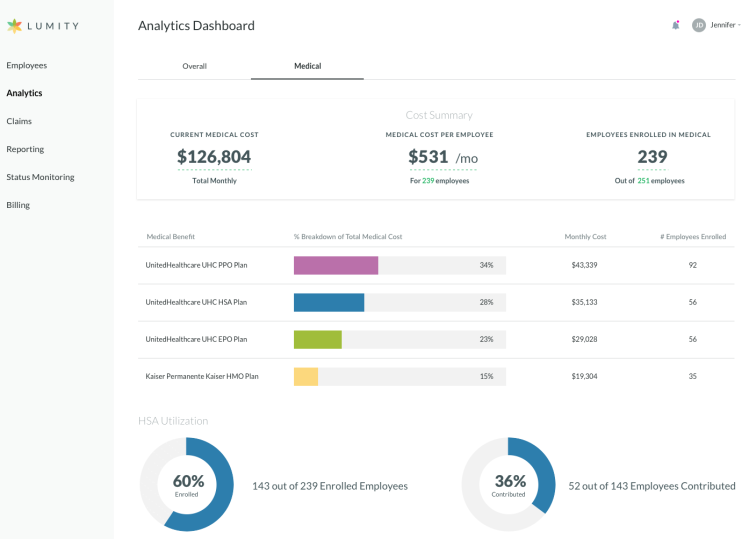Expand the Jennifer account dropdown arrow
The image size is (749, 539).
click(x=740, y=25)
